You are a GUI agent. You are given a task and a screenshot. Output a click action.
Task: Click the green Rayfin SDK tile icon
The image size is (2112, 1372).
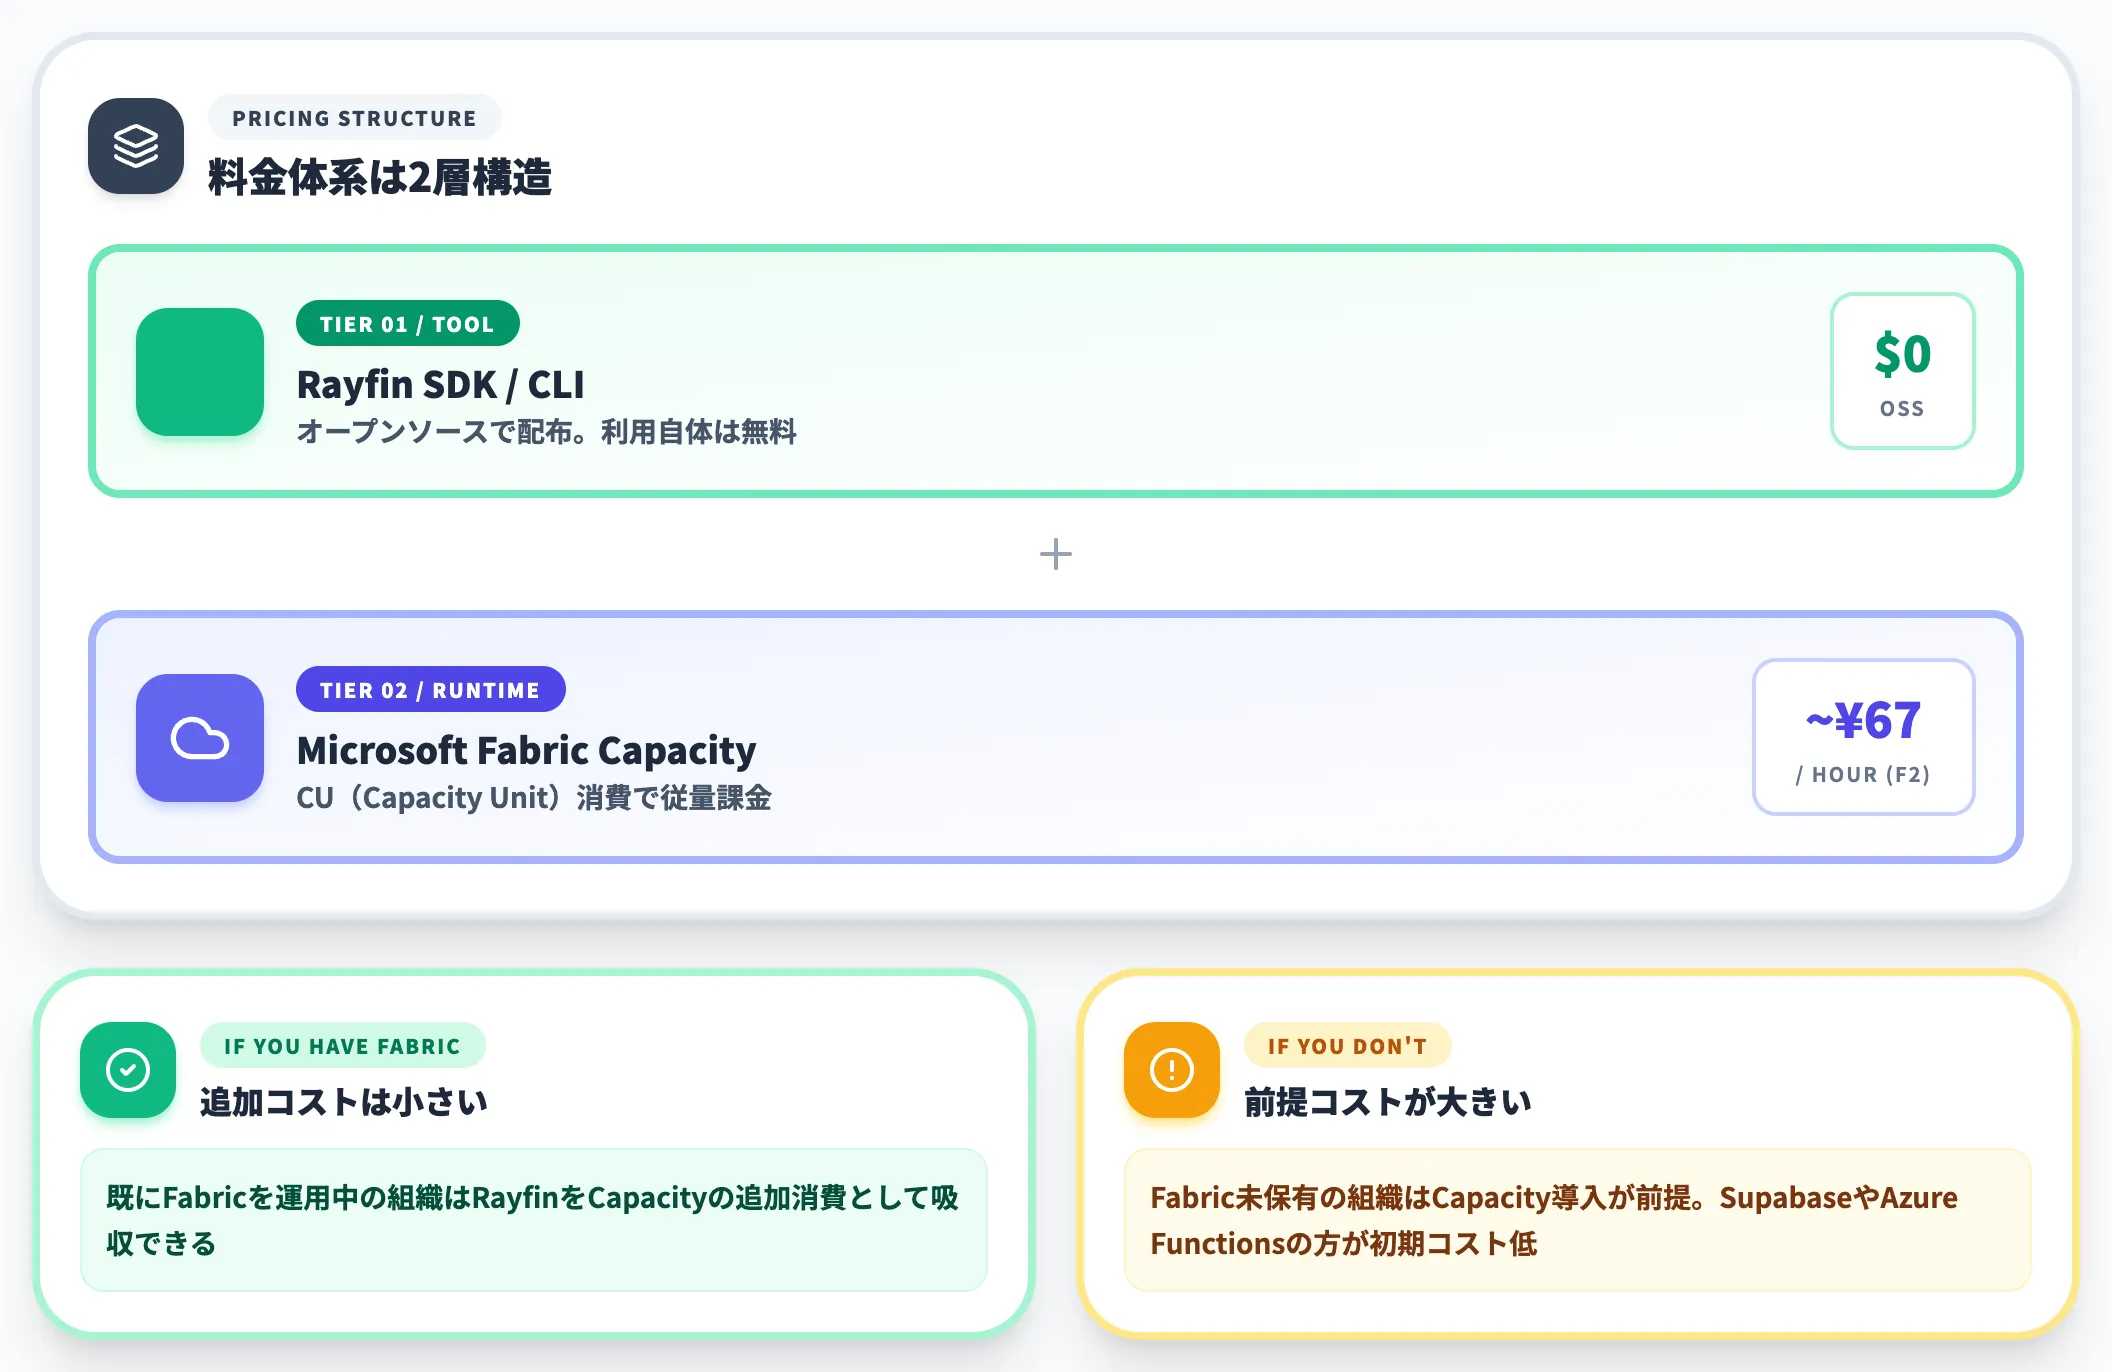click(x=200, y=372)
